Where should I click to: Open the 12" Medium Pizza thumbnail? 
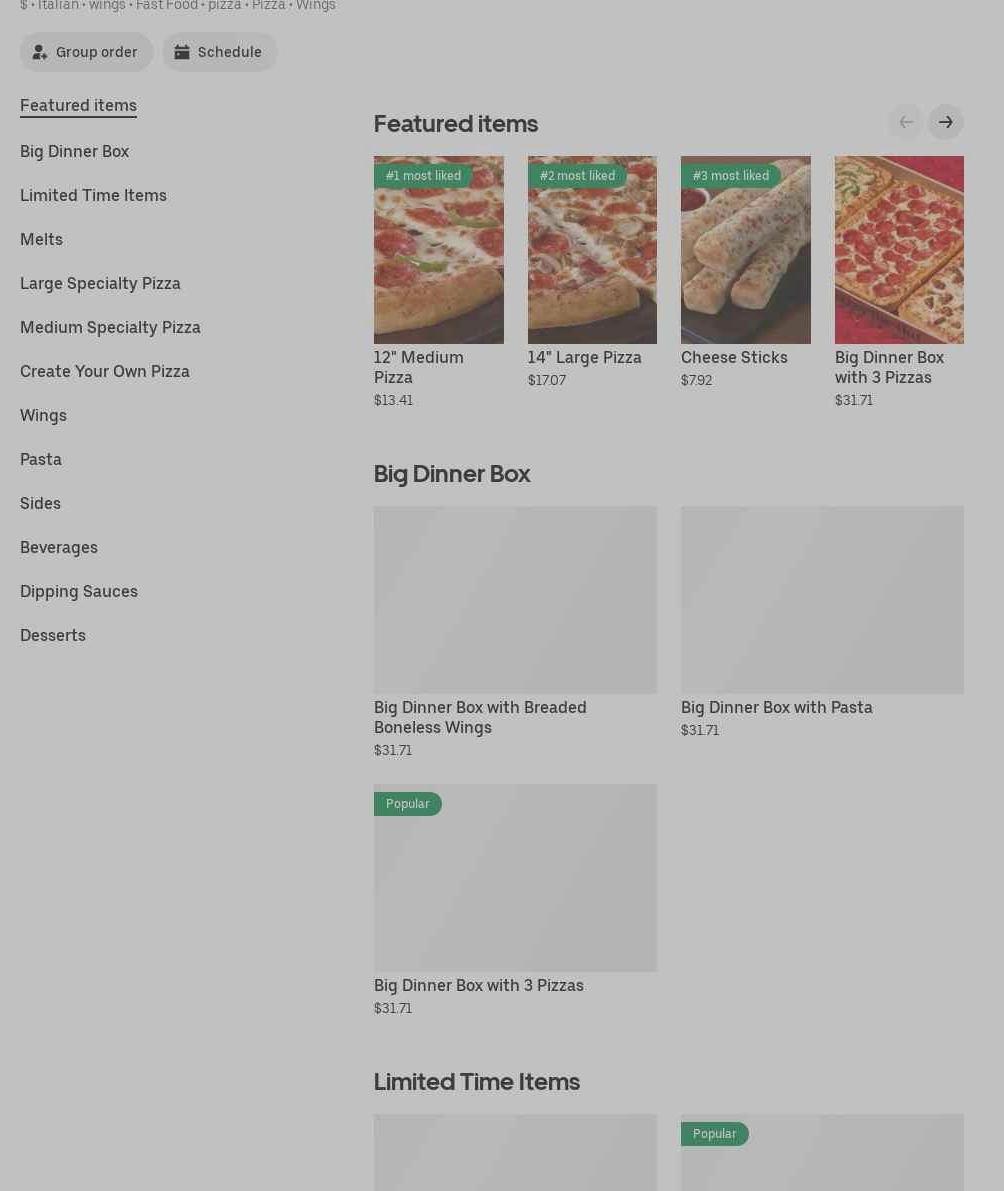[438, 250]
